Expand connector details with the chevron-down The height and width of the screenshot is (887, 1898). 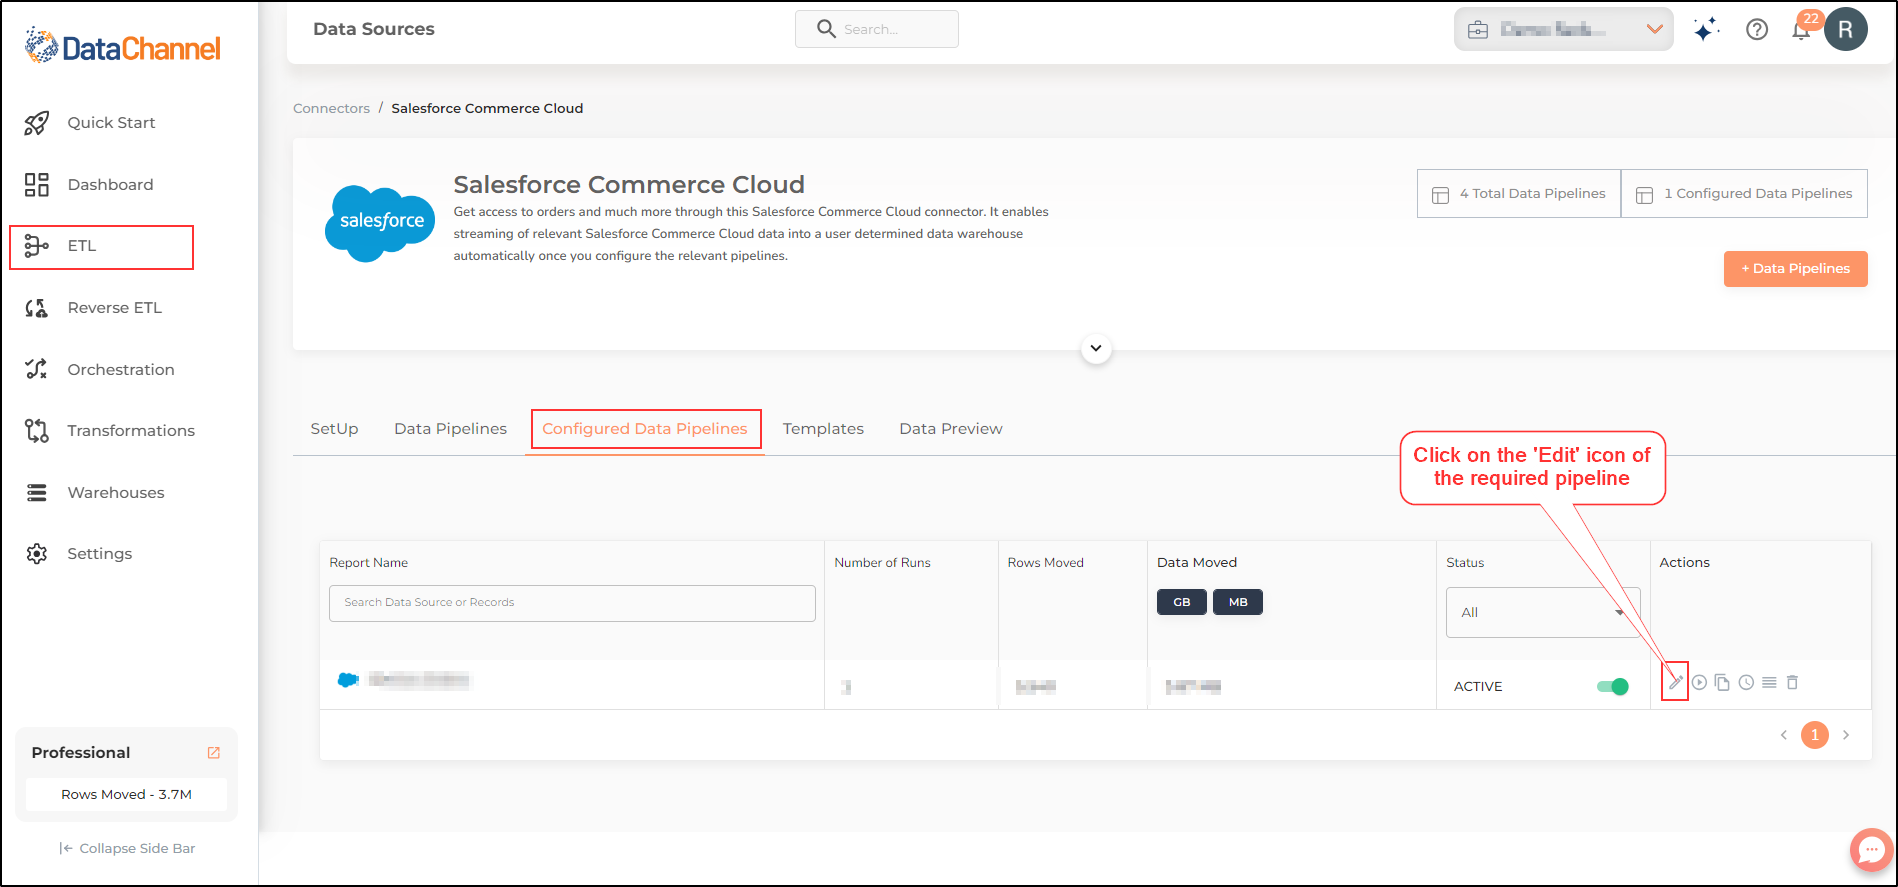click(1096, 349)
